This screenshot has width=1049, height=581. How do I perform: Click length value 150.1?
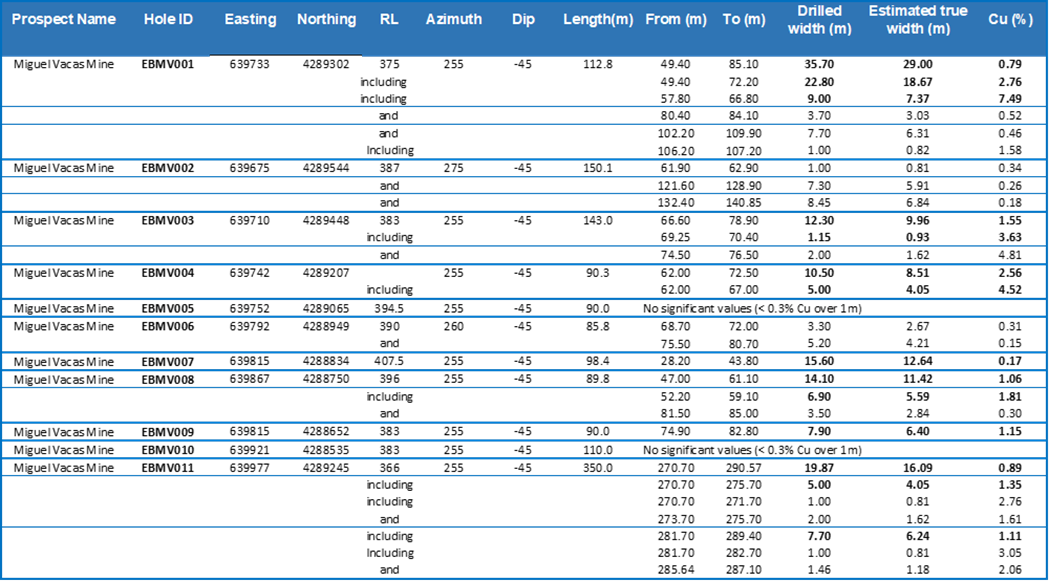pos(598,168)
